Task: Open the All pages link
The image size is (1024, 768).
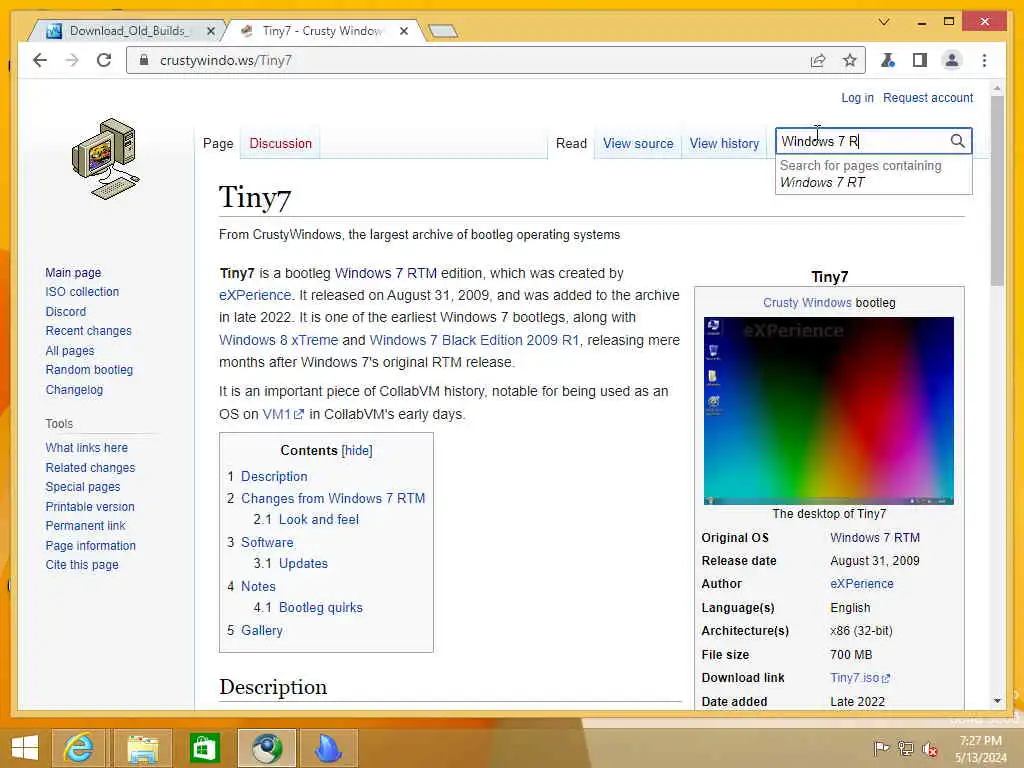Action: point(70,351)
